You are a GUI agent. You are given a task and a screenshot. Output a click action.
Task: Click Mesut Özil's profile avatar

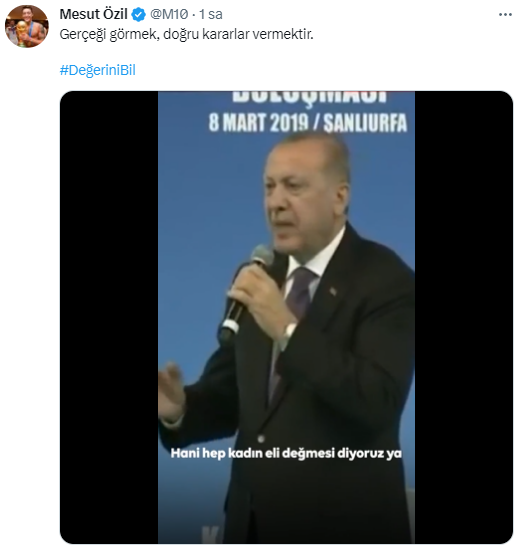(27, 26)
